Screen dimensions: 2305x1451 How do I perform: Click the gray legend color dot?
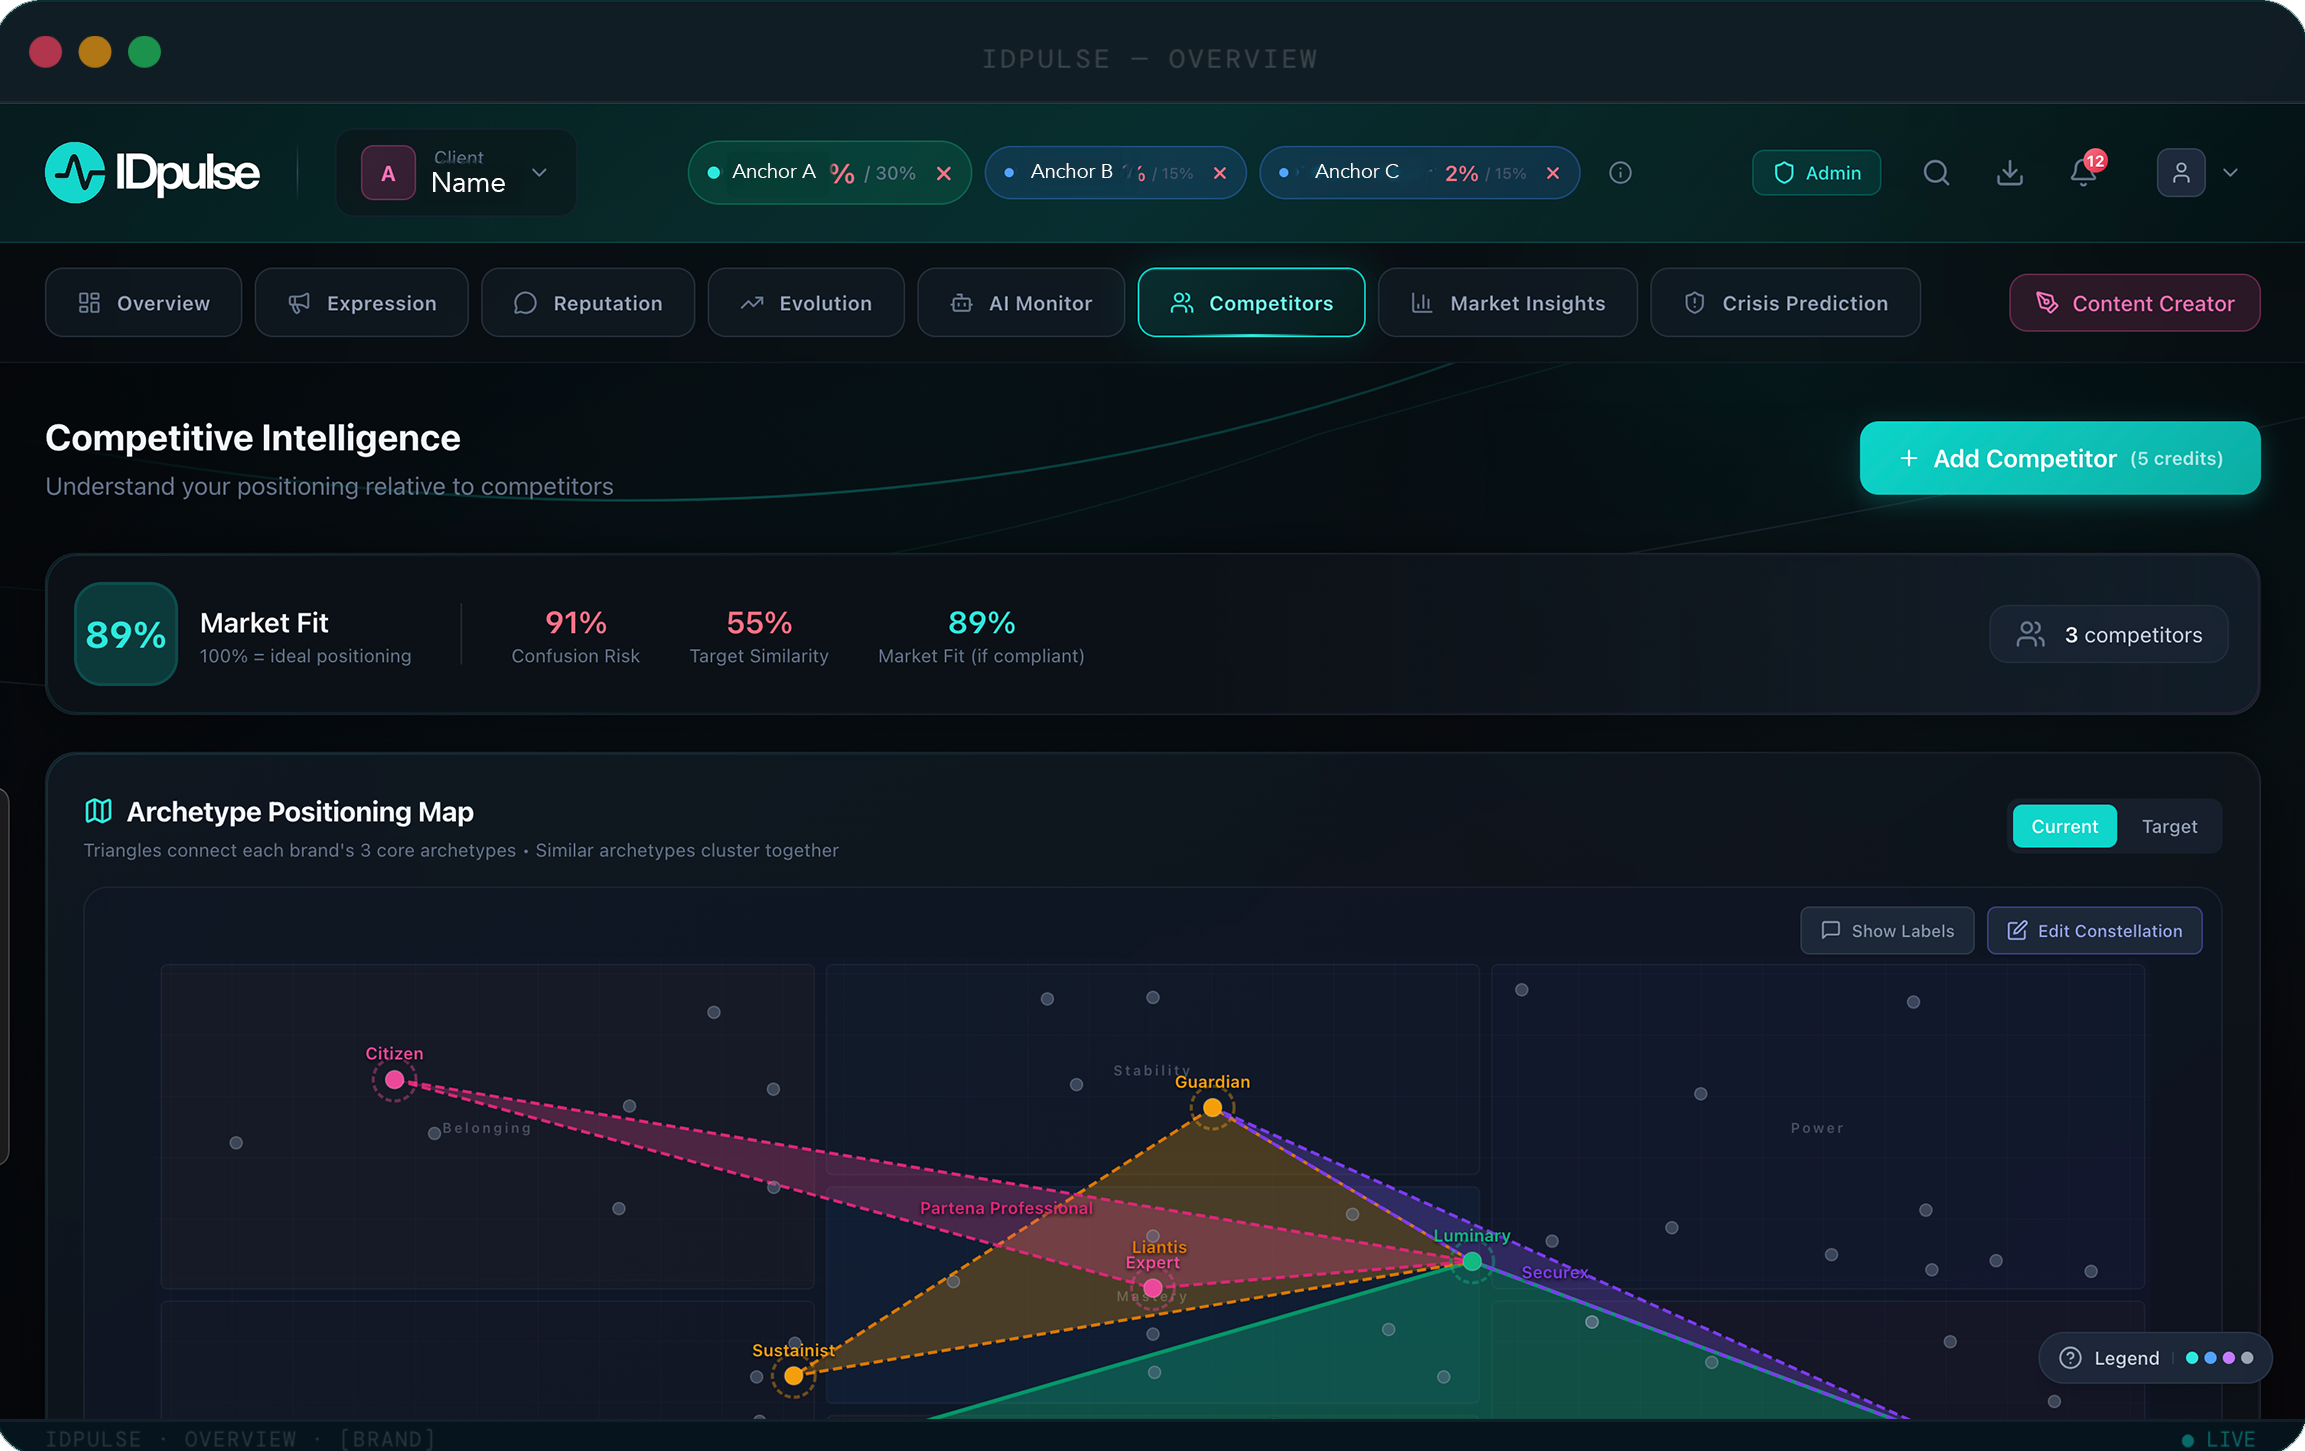click(x=2247, y=1358)
